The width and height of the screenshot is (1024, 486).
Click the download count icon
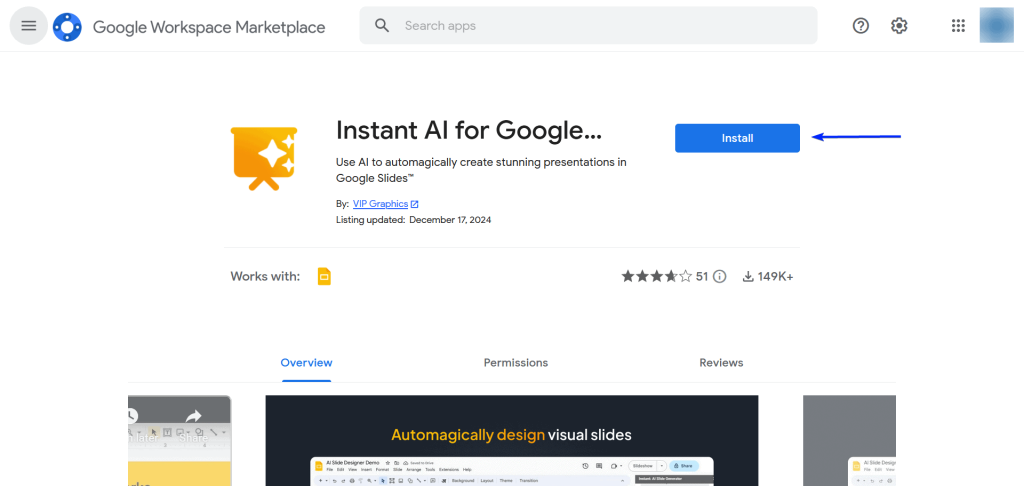747,277
